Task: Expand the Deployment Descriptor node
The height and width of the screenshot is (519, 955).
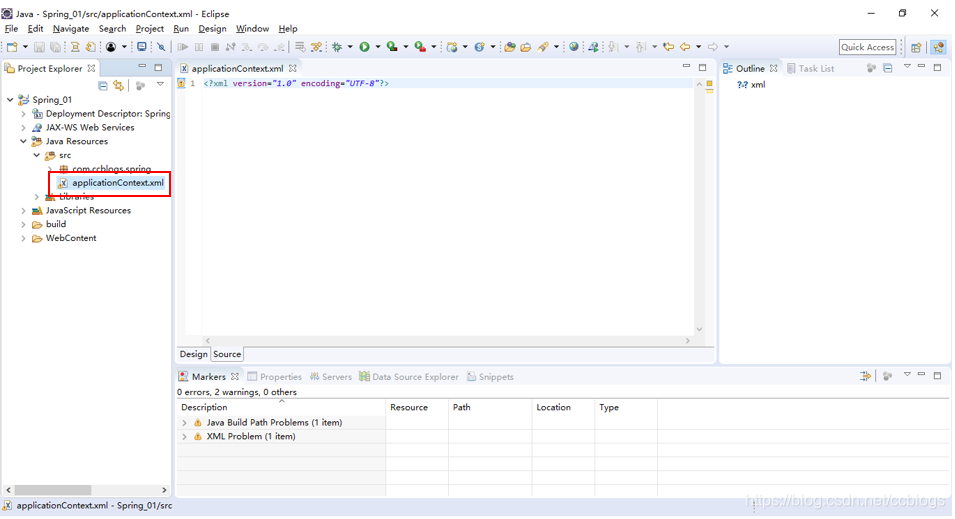Action: point(24,113)
